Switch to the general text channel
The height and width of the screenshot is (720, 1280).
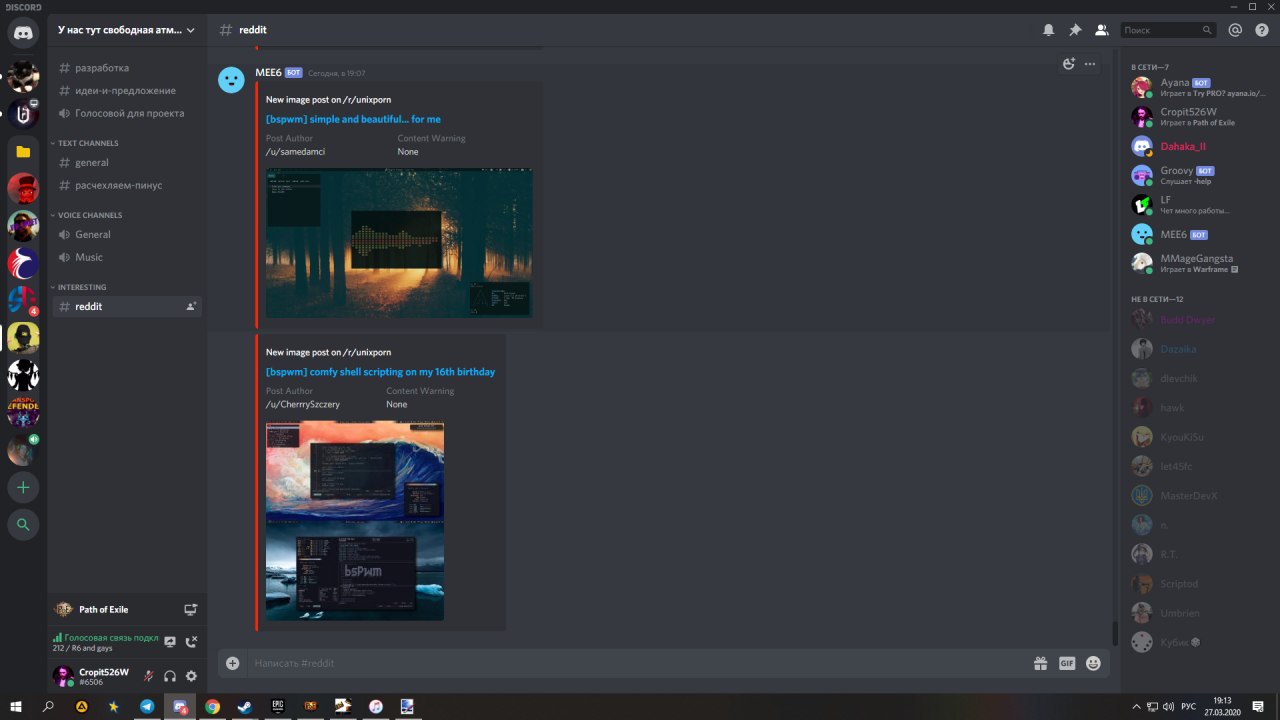point(127,162)
